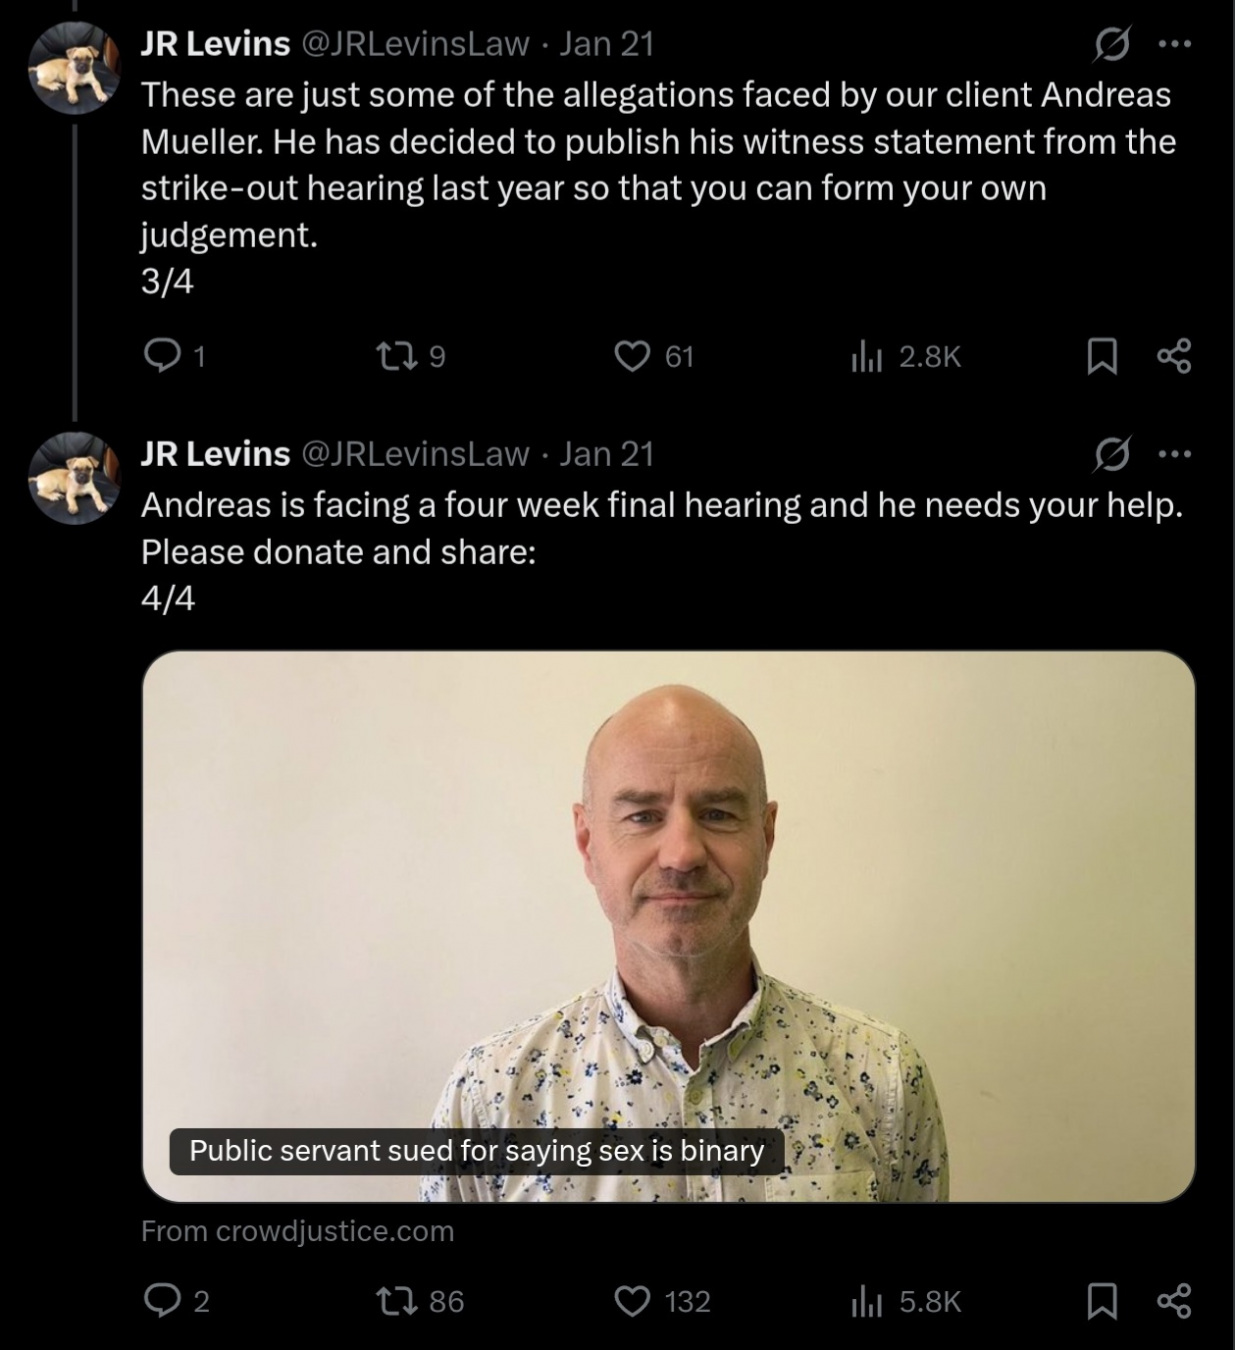The height and width of the screenshot is (1350, 1235).
Task: Open @JRLevinsLaw handle on the 3/4 tweet
Action: pos(415,44)
